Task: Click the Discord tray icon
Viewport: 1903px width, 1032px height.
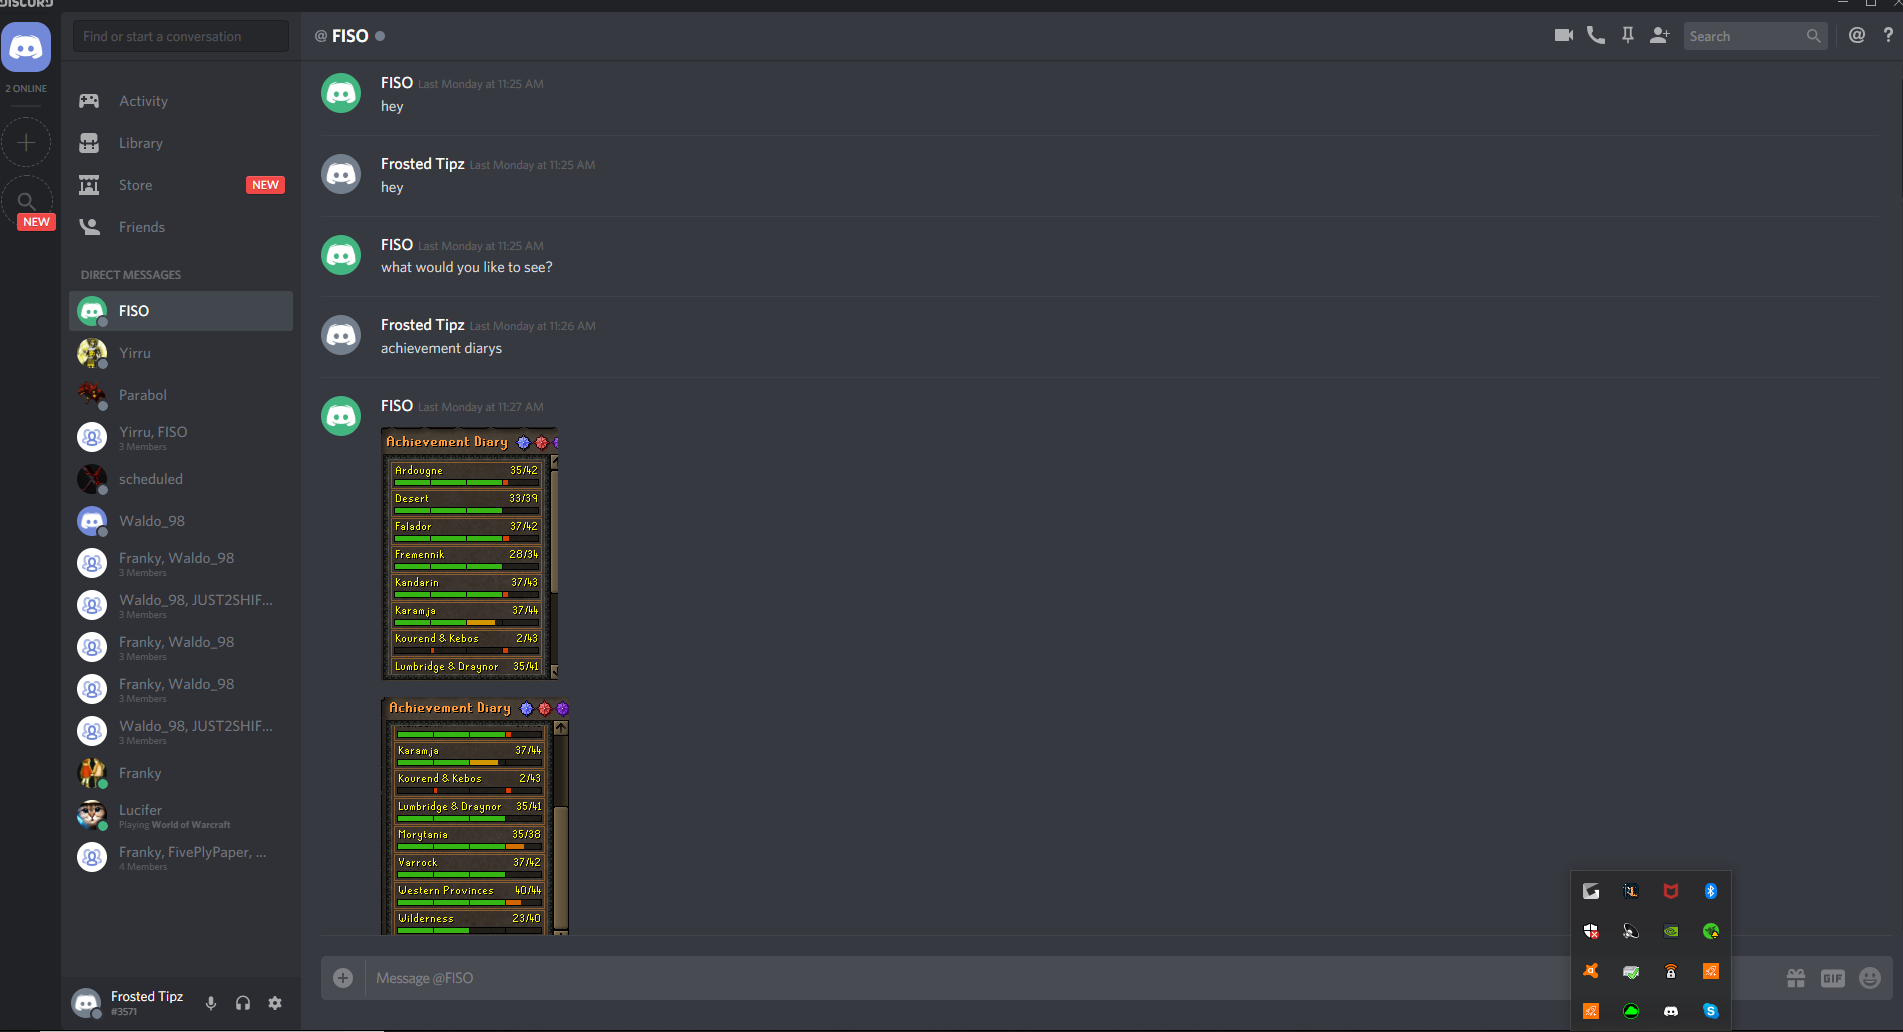Action: click(x=1671, y=1011)
